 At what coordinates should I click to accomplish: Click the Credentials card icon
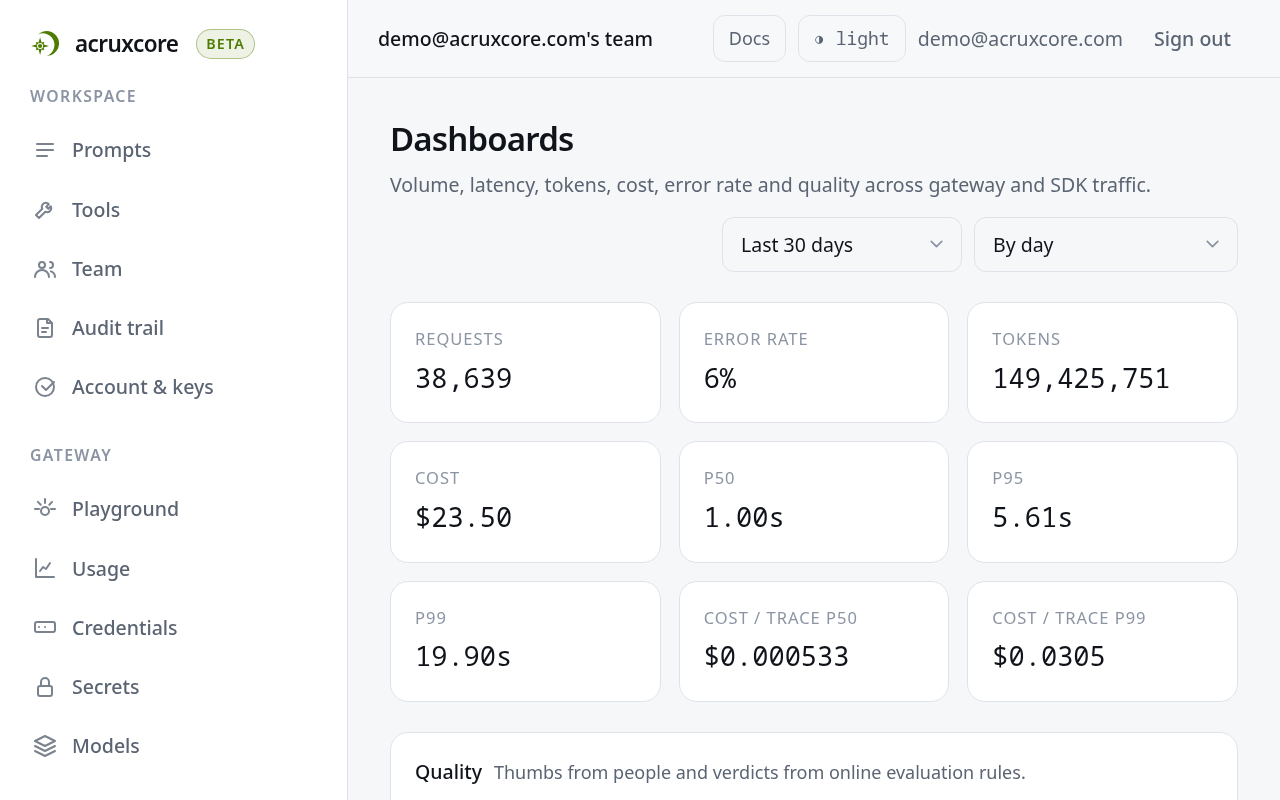[x=45, y=628]
